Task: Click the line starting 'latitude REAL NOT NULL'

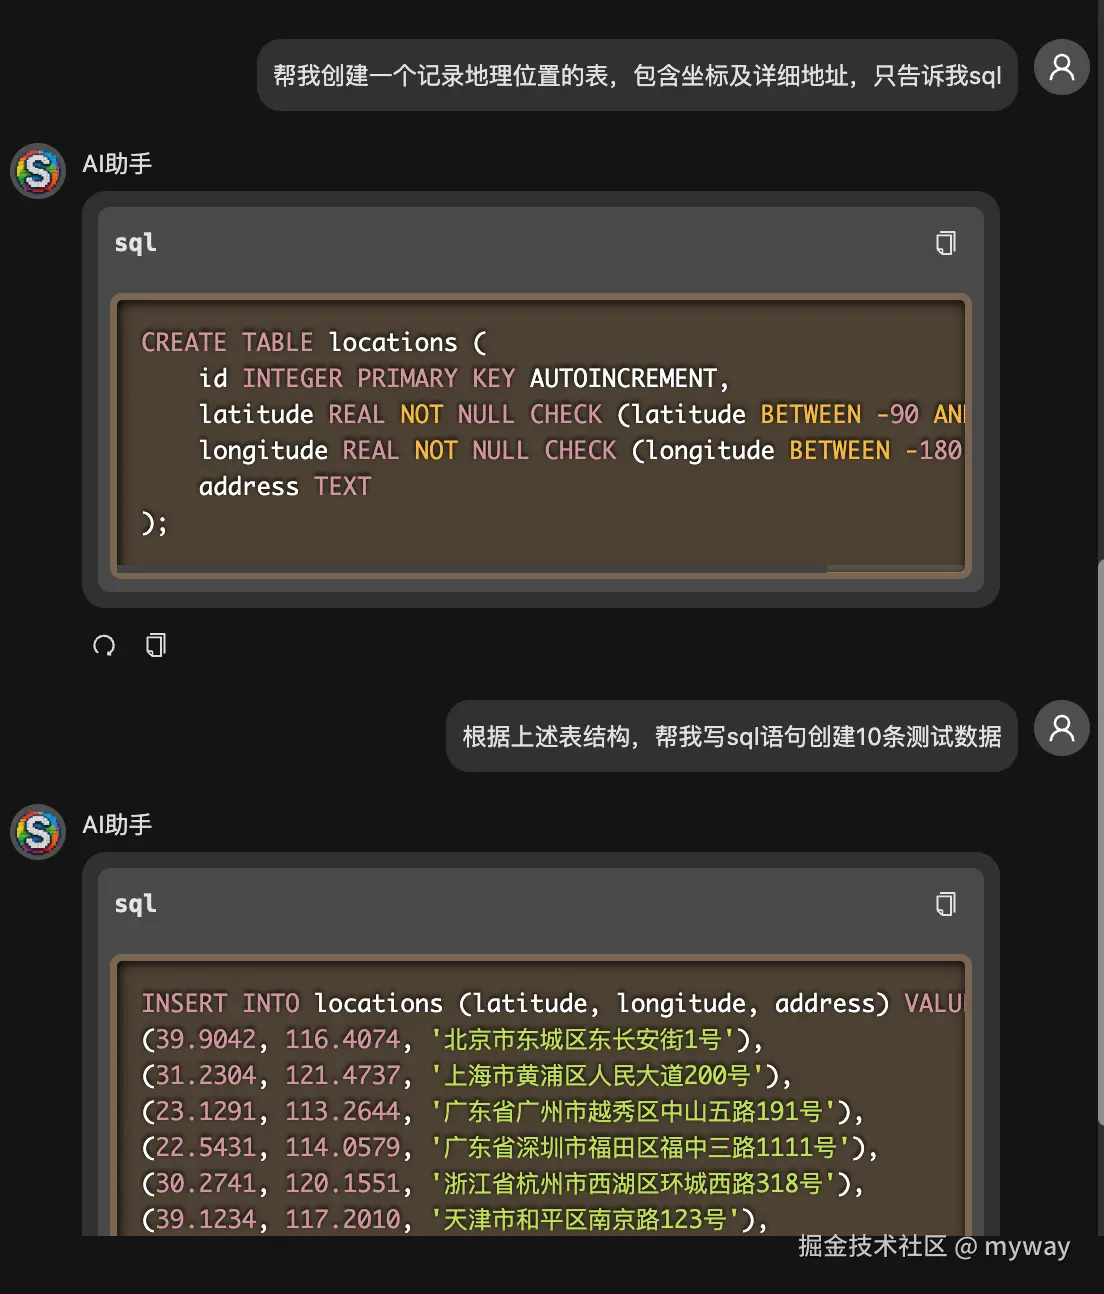Action: (581, 414)
